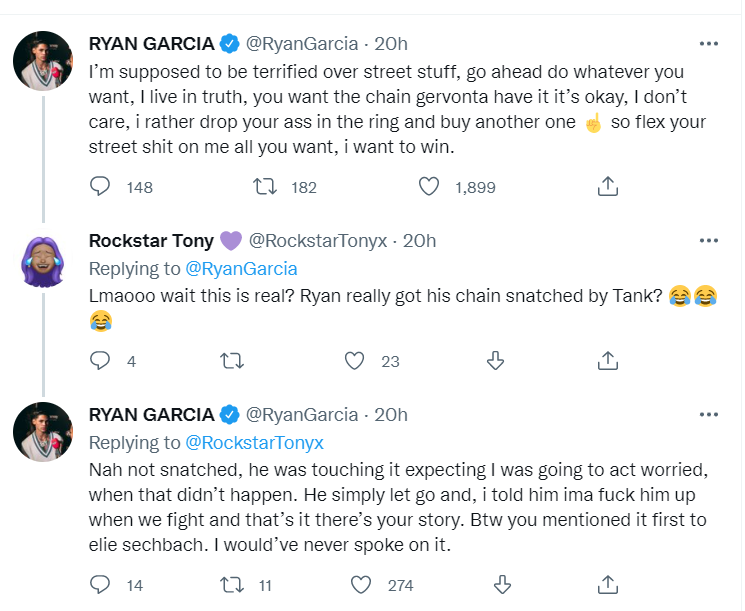Screen dimensions: 745x611
Task: Download arrow icon on Rockstar Tony's tweet
Action: click(x=495, y=361)
